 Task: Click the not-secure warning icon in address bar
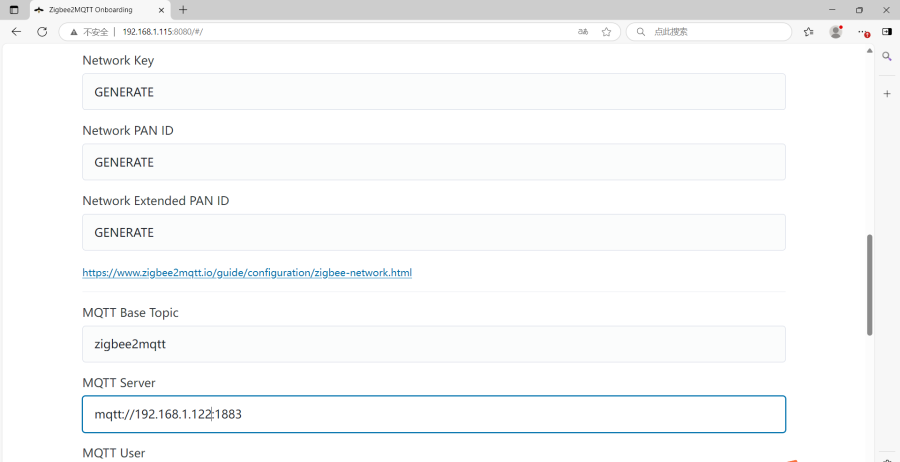73,32
